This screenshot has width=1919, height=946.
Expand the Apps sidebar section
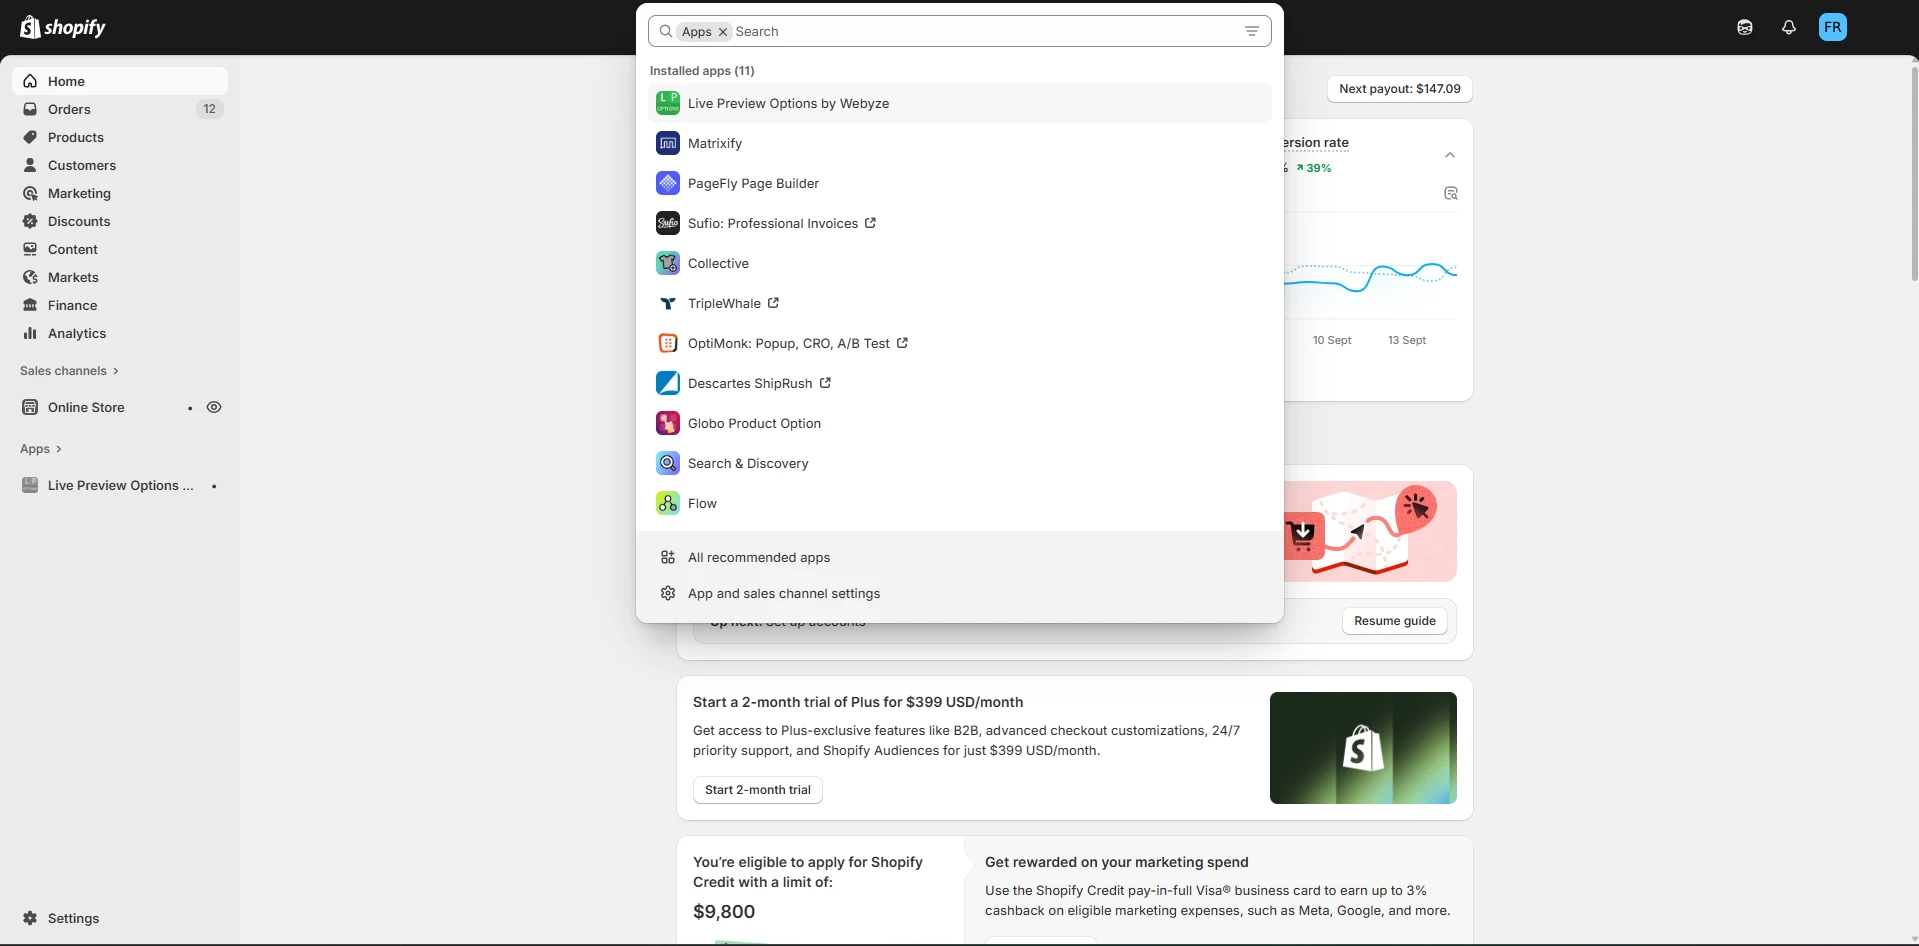tap(41, 449)
